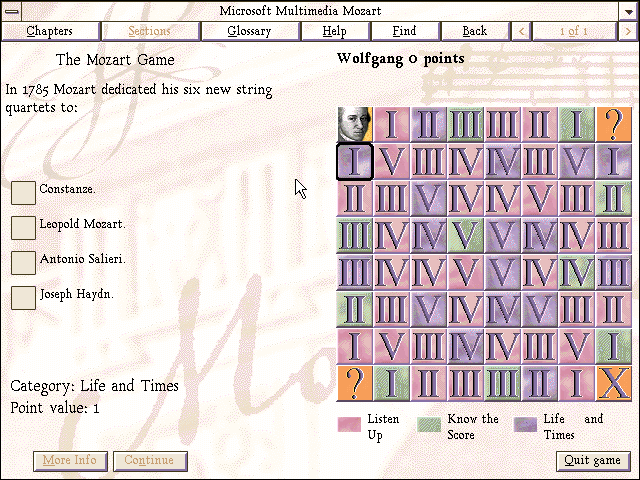
Task: Click the purple Life and Times legend swatch
Action: [525, 424]
